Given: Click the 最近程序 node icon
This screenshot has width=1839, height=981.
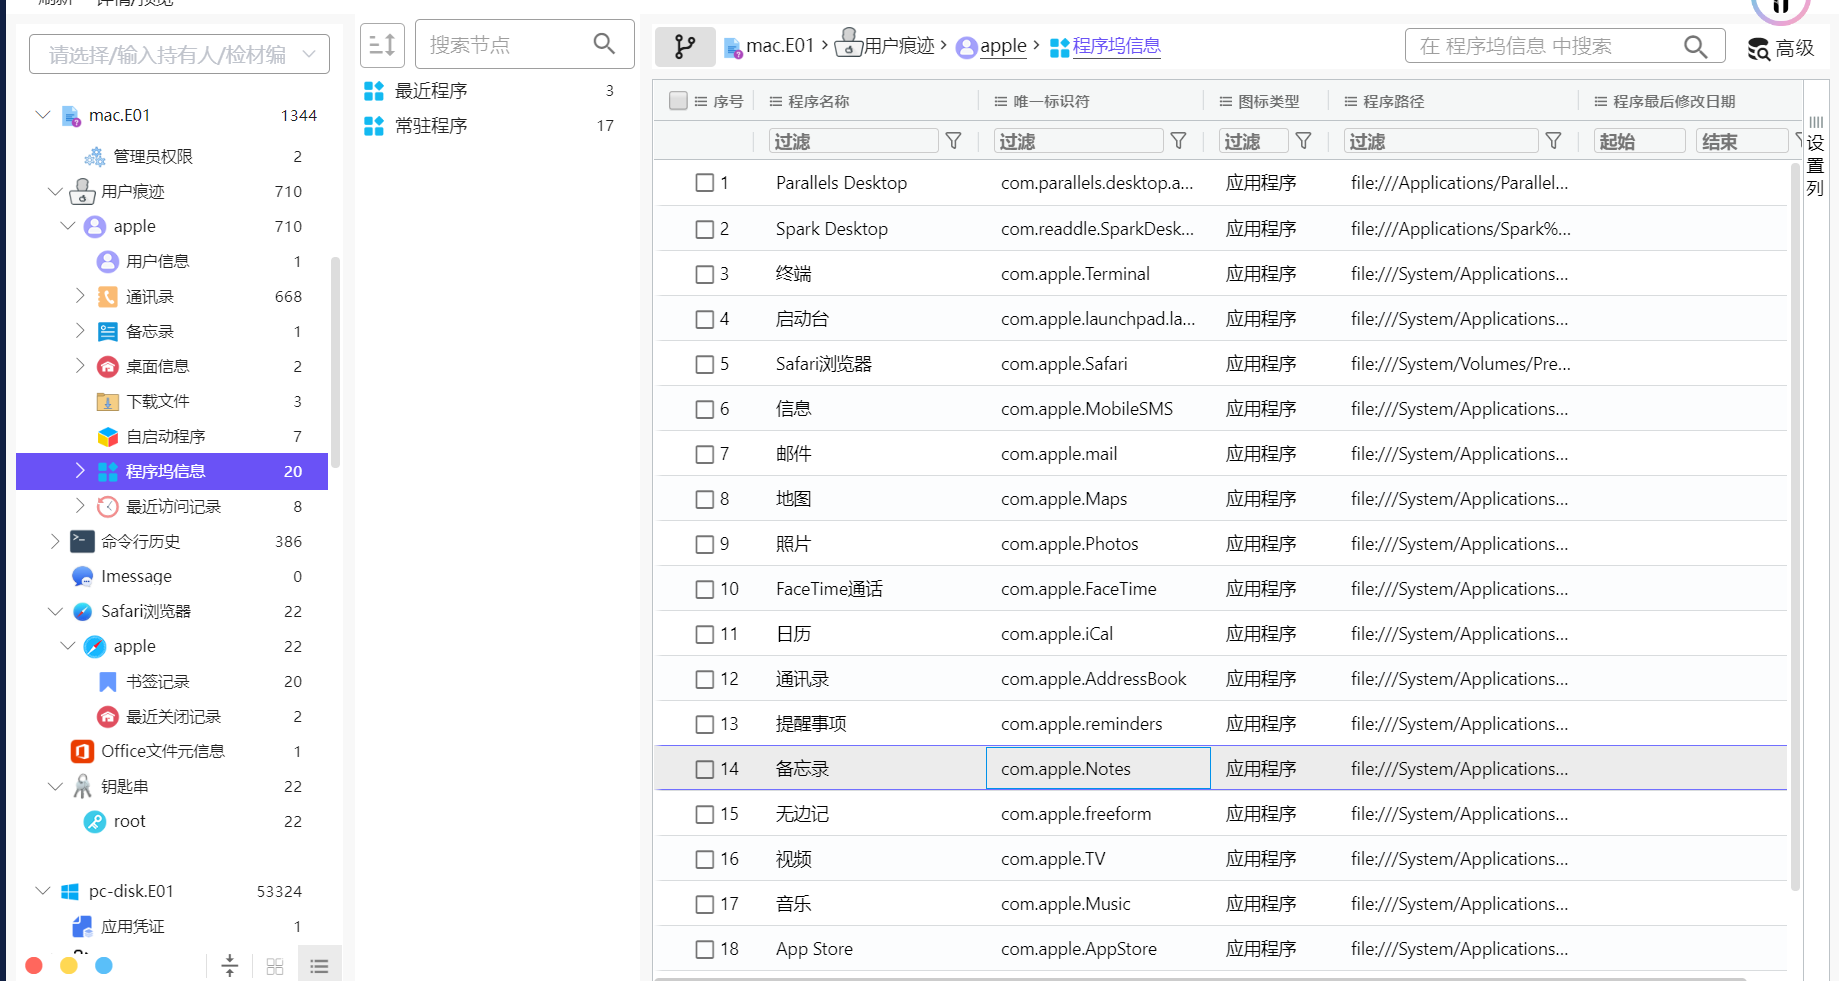Looking at the screenshot, I should [374, 91].
